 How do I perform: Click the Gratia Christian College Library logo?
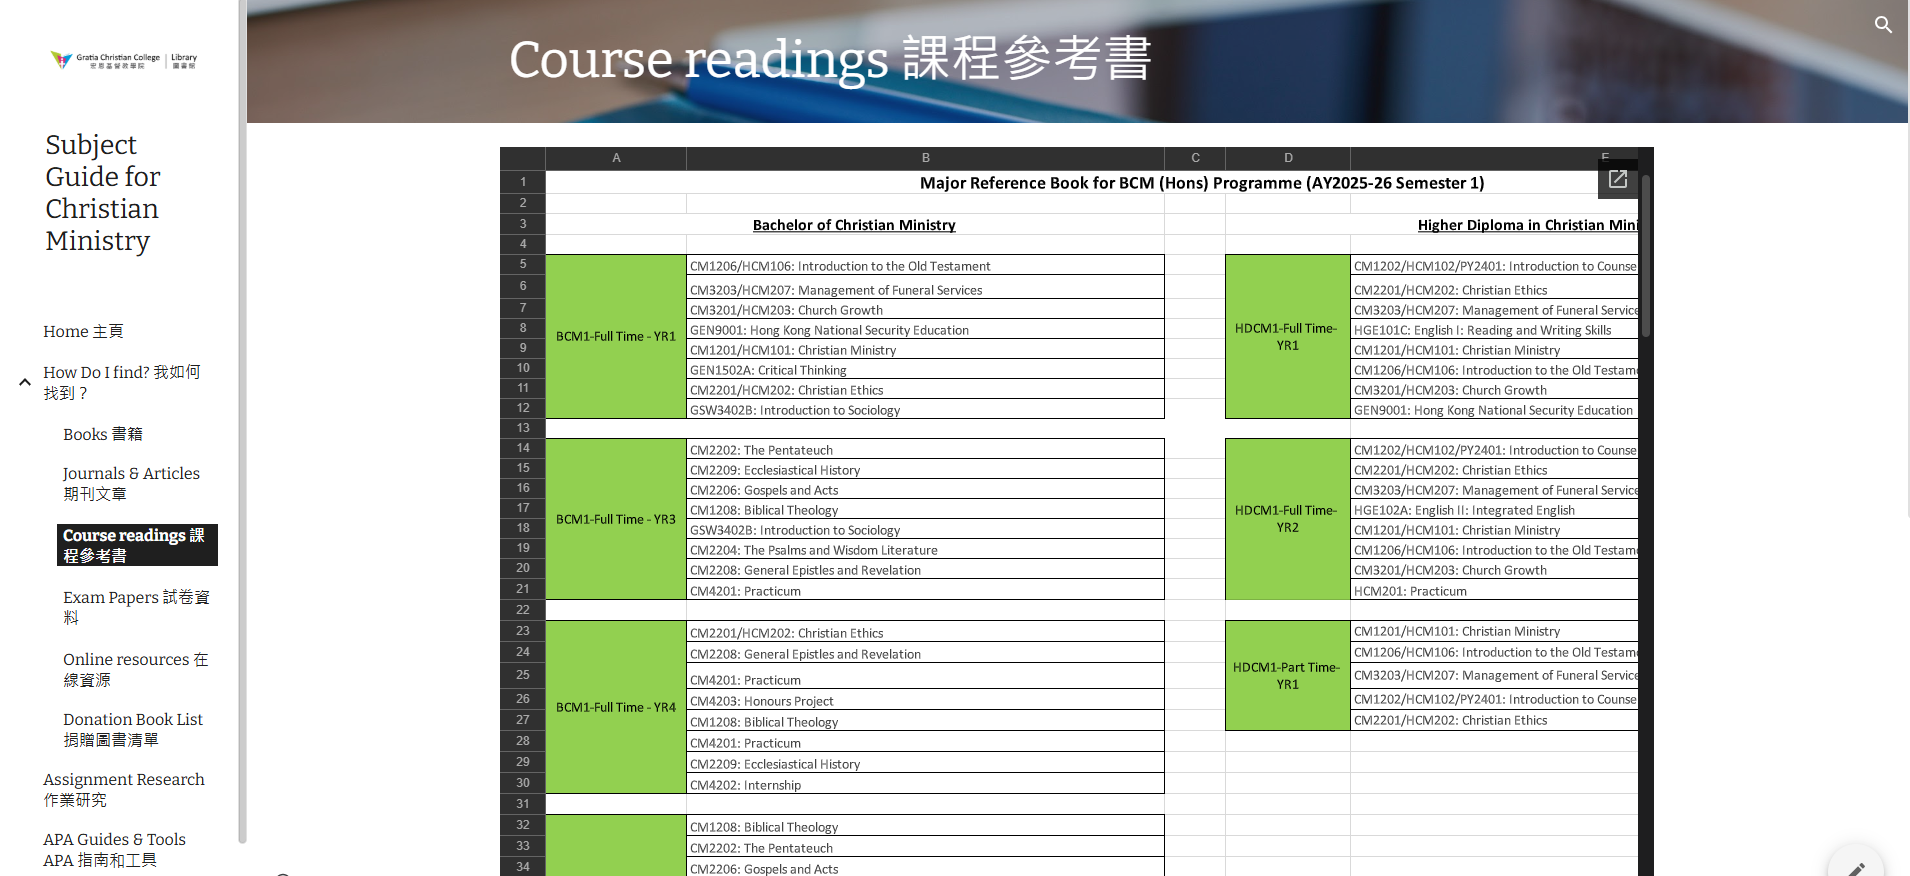[x=124, y=60]
